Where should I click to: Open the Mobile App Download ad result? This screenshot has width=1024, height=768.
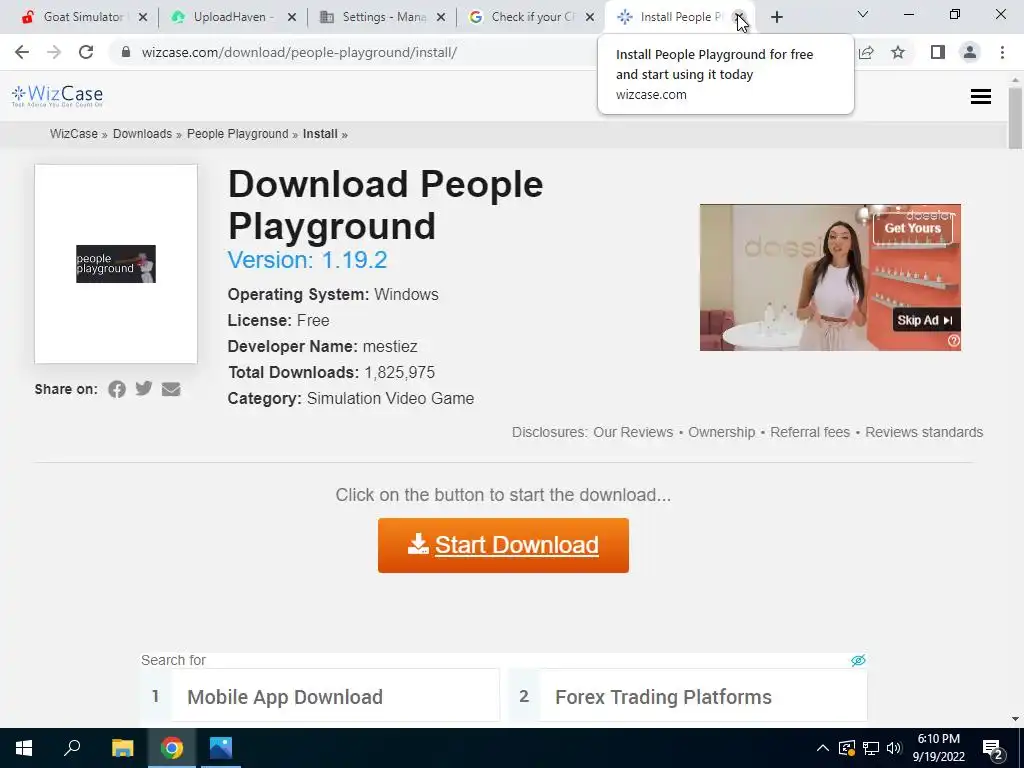320,696
